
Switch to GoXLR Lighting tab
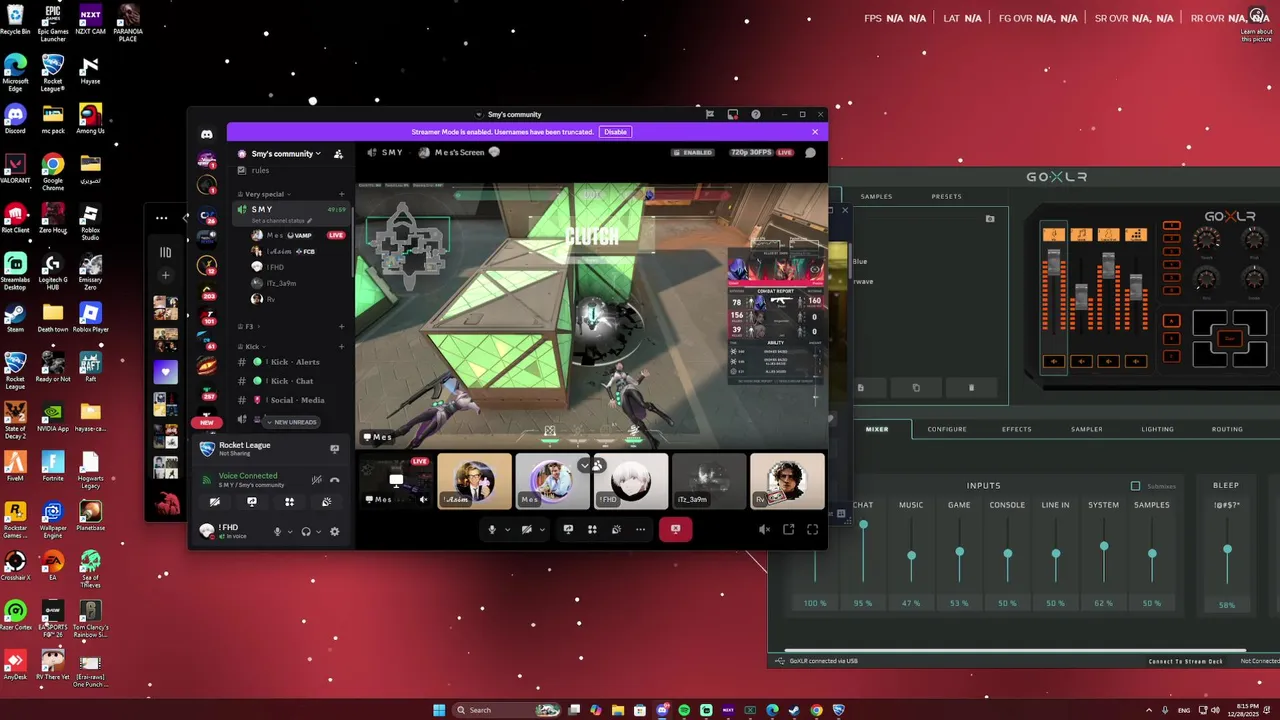click(x=1157, y=429)
